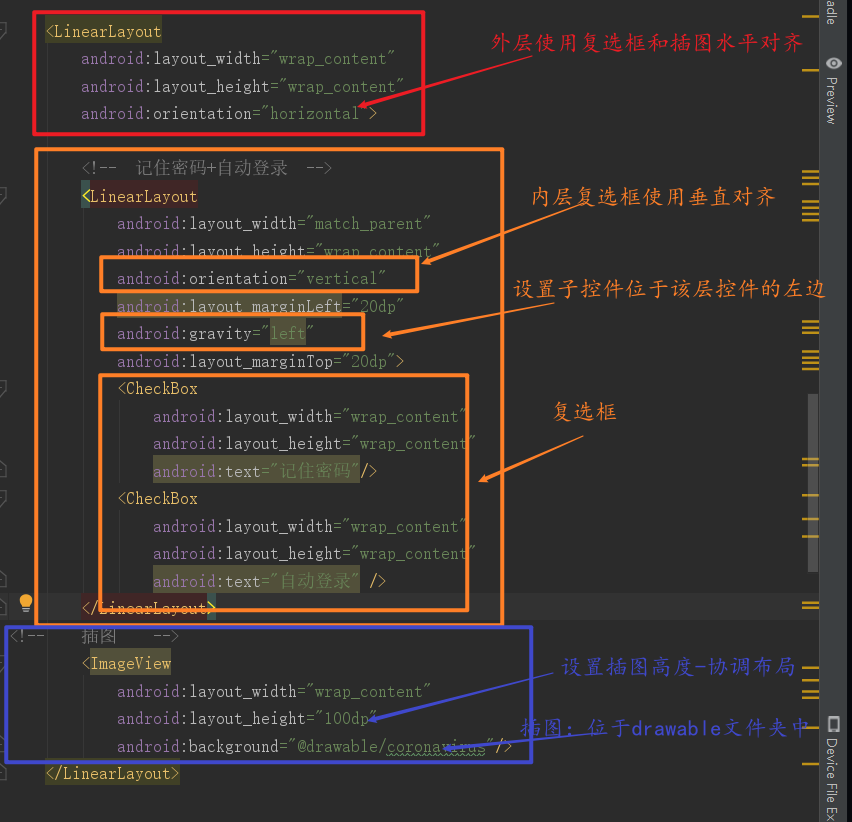Click the text value "记住密码"

[315, 471]
